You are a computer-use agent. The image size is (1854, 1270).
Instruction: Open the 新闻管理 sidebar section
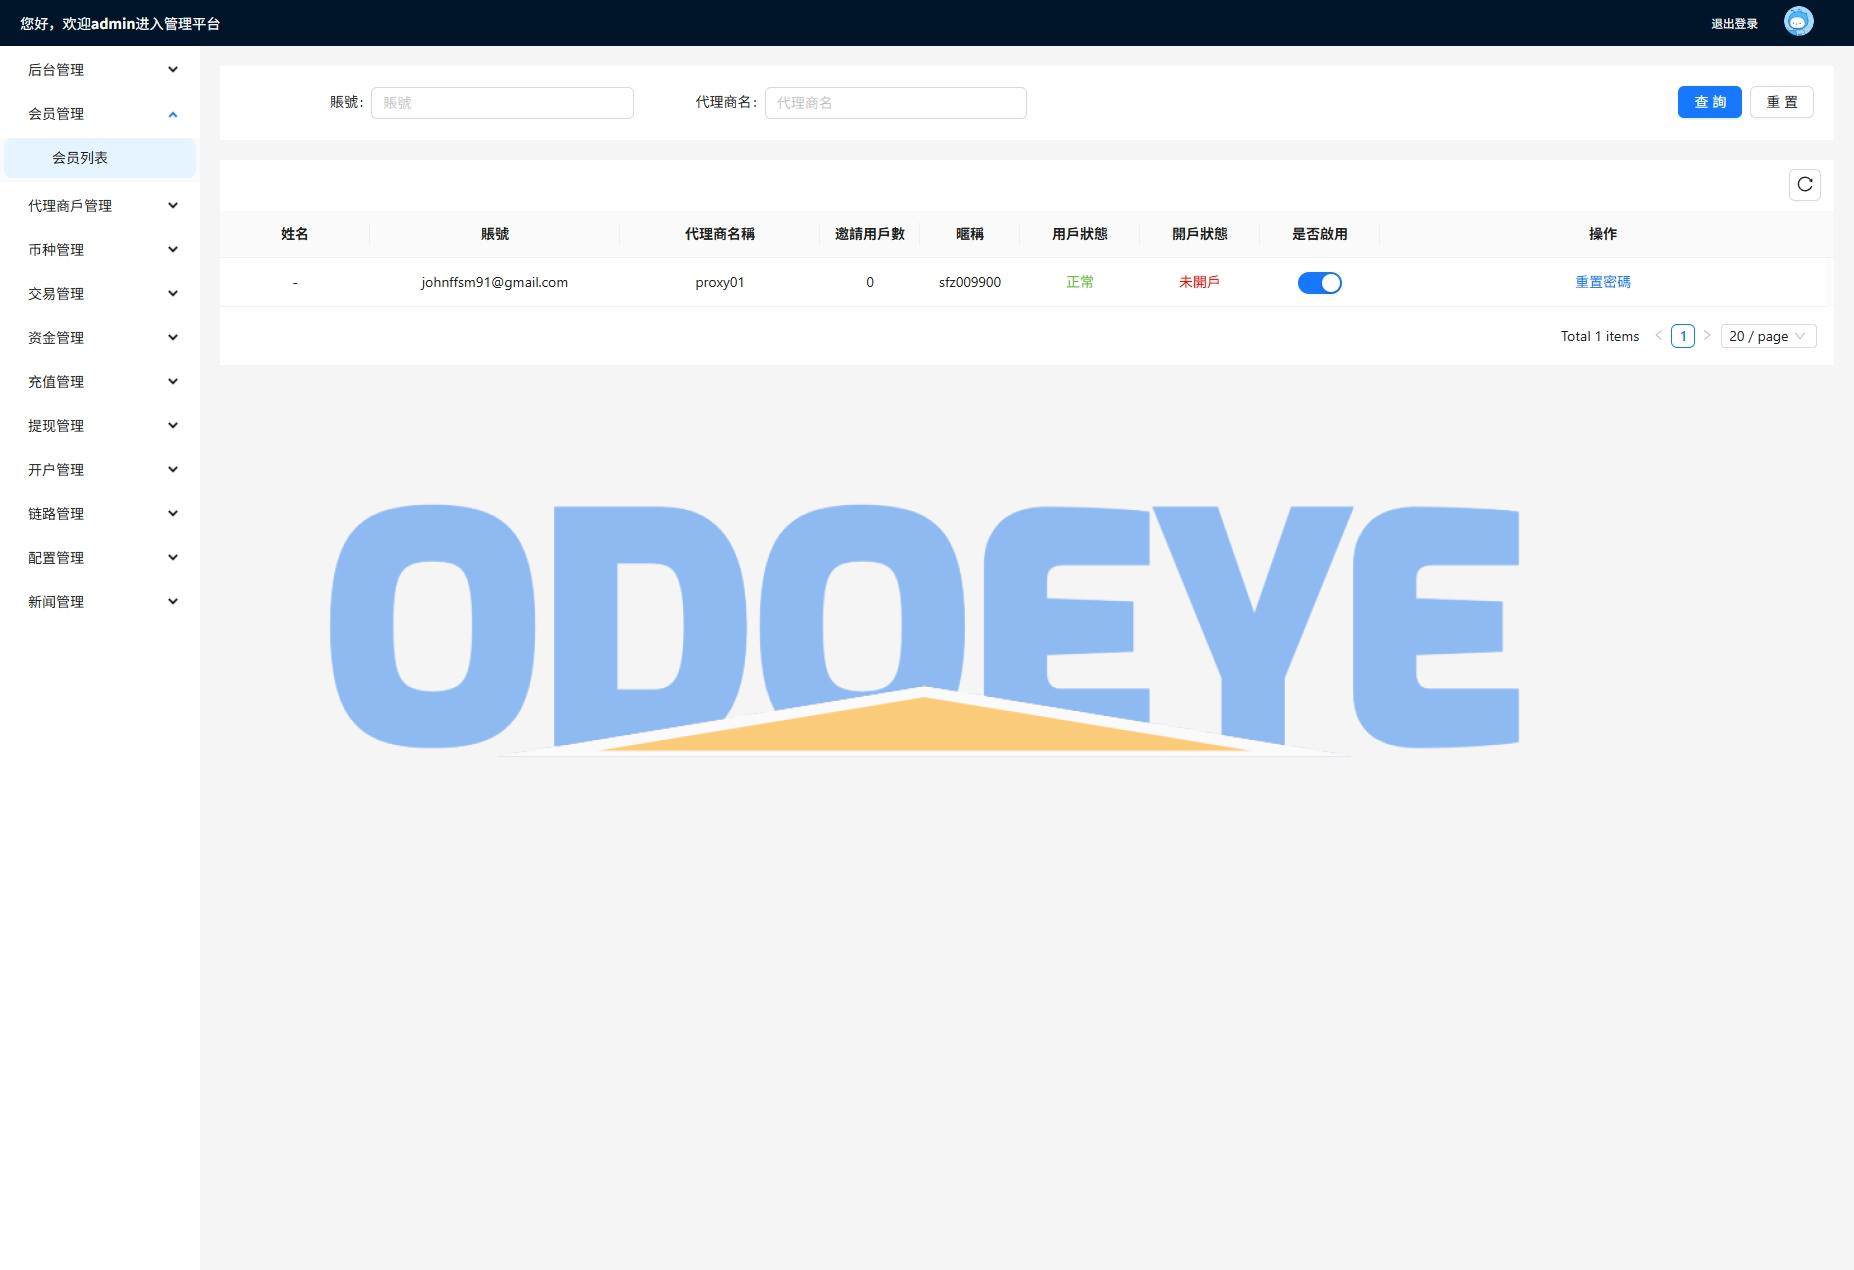100,602
